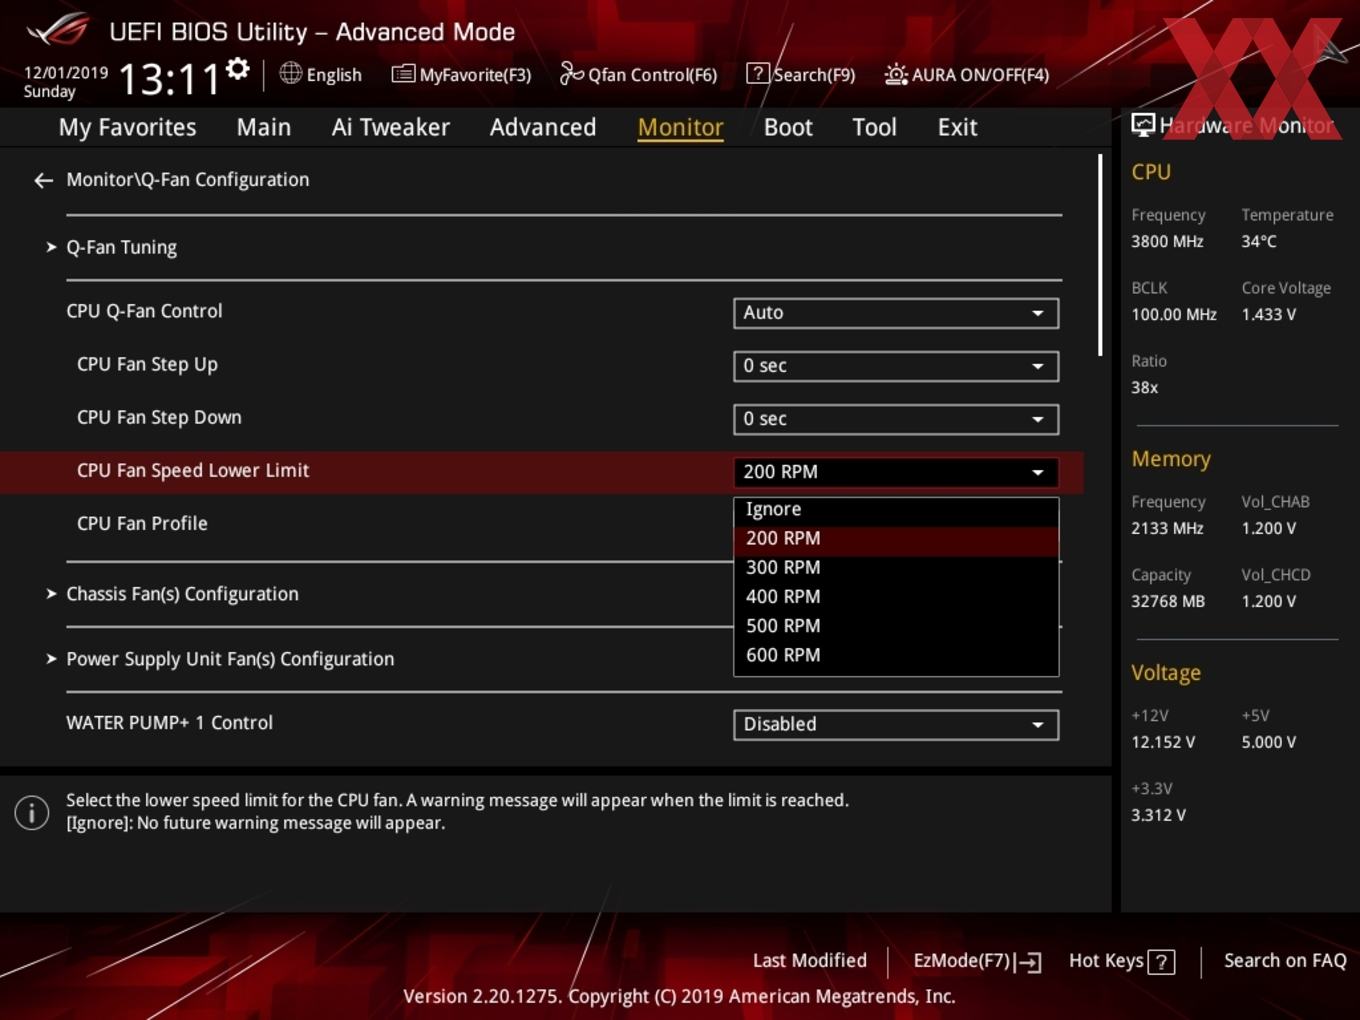Open the WATER PUMP+ 1 Control dropdown
This screenshot has width=1360, height=1020.
[x=896, y=725]
